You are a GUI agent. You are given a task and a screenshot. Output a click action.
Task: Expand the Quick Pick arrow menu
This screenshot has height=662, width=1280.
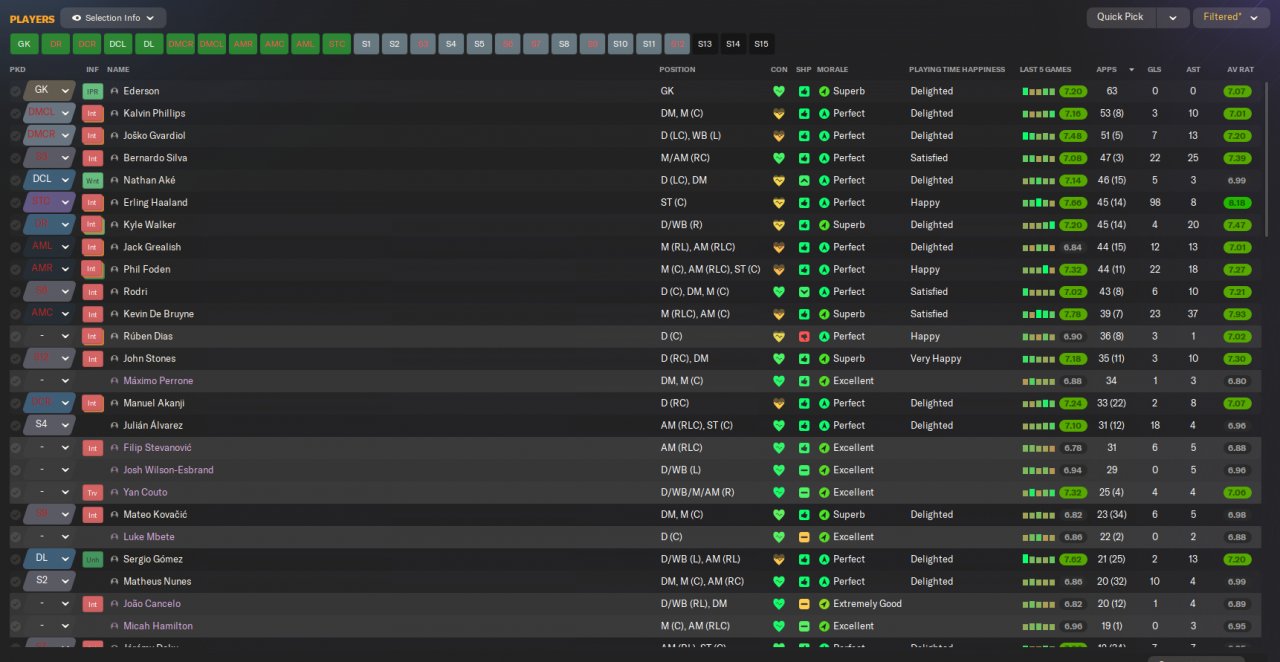coord(1174,17)
